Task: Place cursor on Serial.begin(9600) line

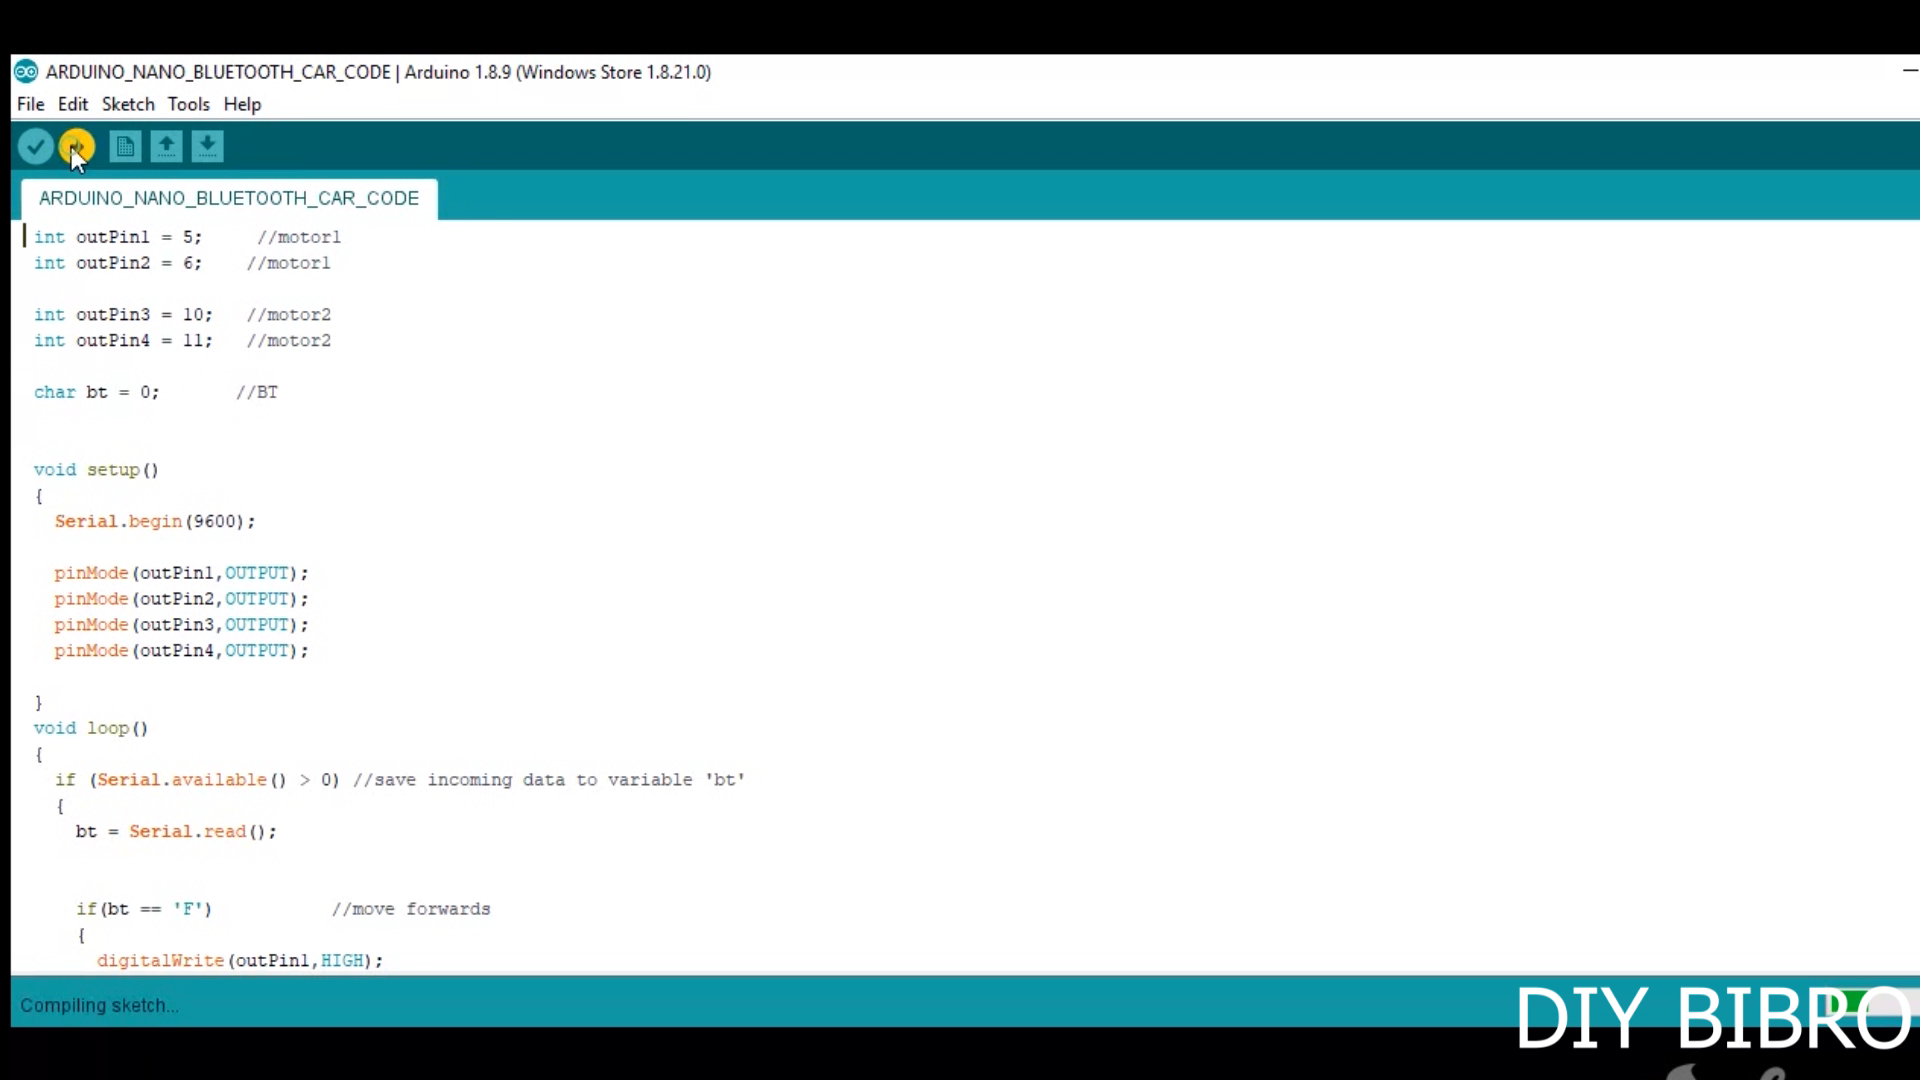Action: tap(155, 522)
